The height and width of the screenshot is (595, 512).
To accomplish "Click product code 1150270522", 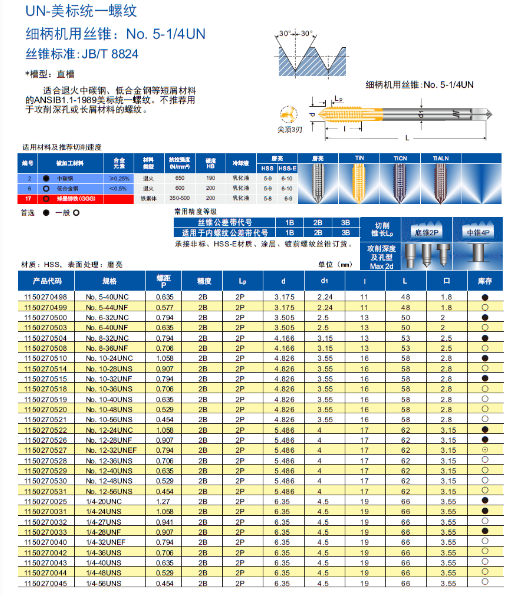I will [x=46, y=430].
